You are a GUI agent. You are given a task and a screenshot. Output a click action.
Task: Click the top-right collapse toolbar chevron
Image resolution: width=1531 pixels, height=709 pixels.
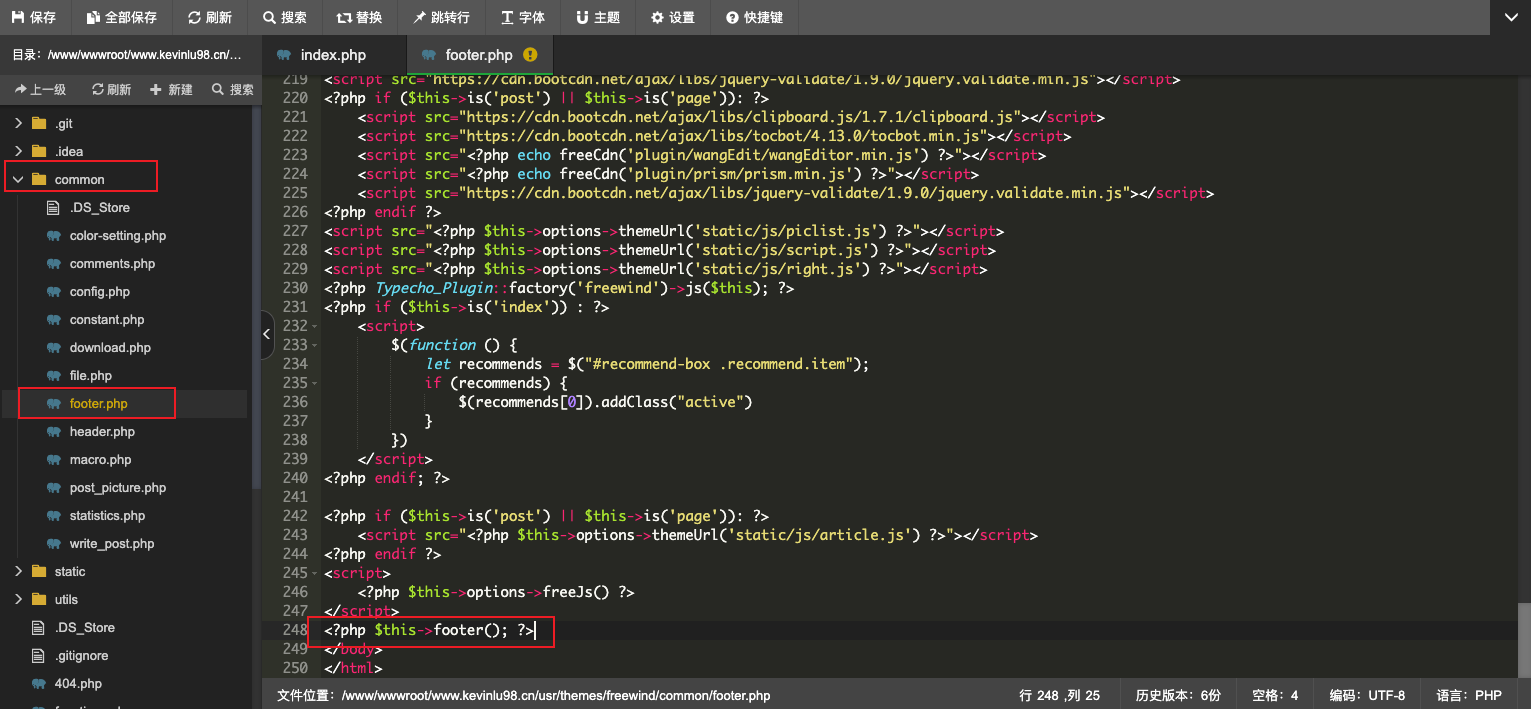1510,17
